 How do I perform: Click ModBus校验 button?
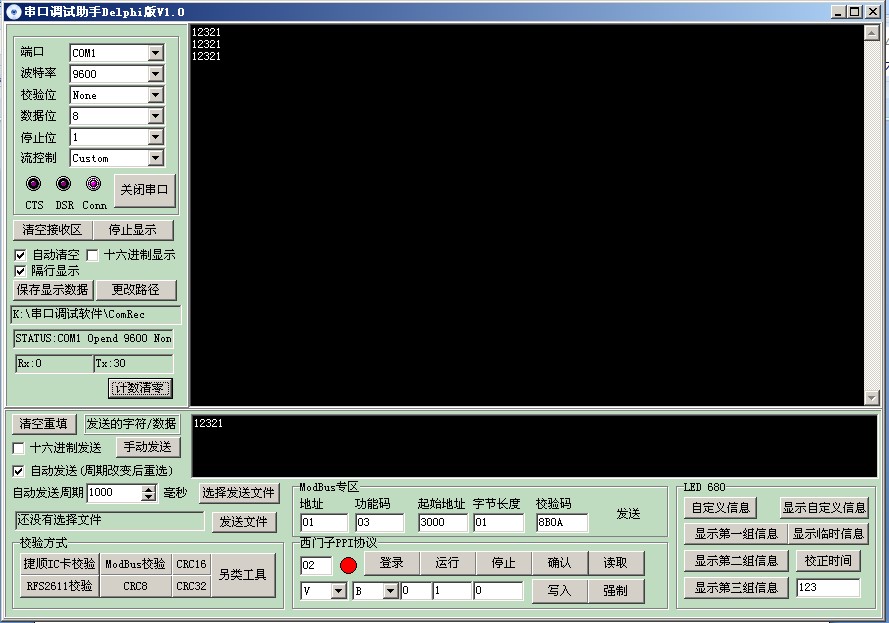point(136,564)
